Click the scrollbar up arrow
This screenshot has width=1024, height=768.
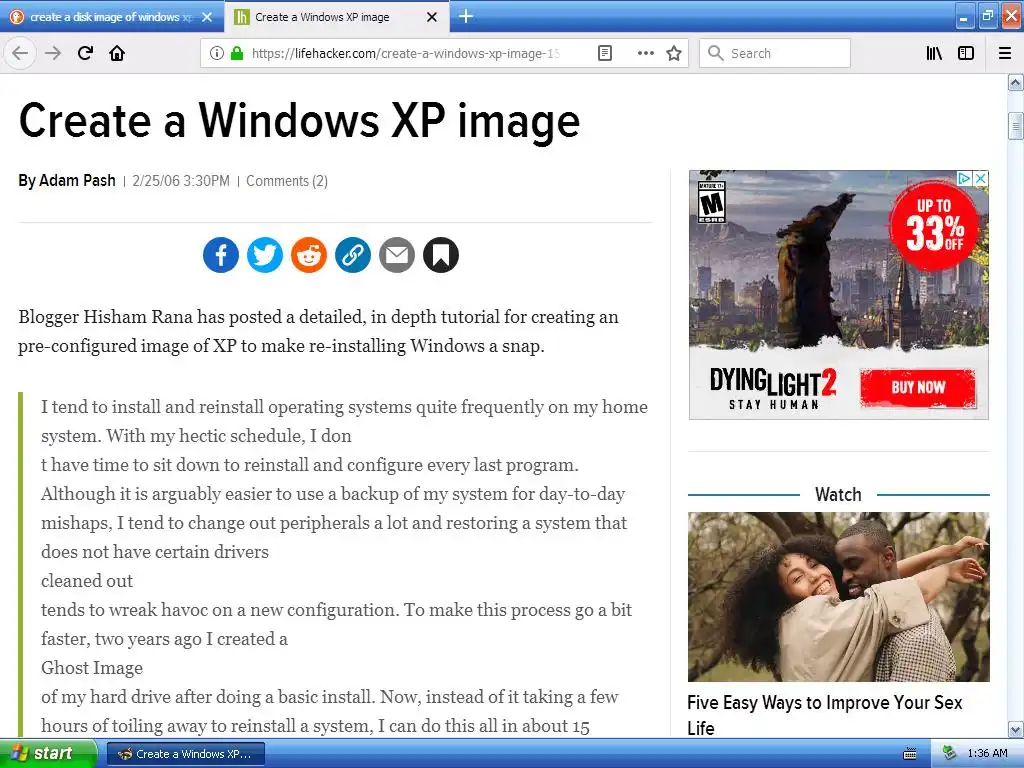coord(1015,83)
